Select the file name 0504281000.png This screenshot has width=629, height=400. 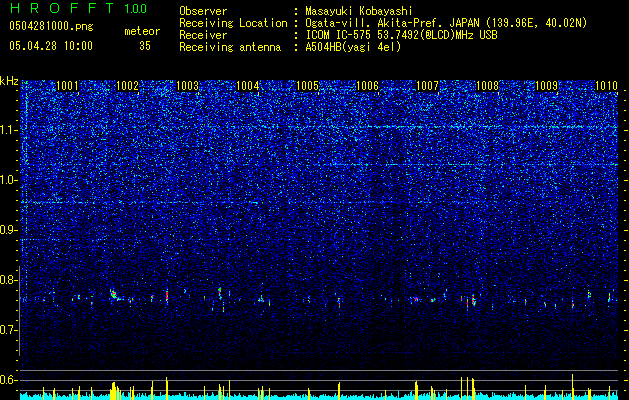click(51, 27)
